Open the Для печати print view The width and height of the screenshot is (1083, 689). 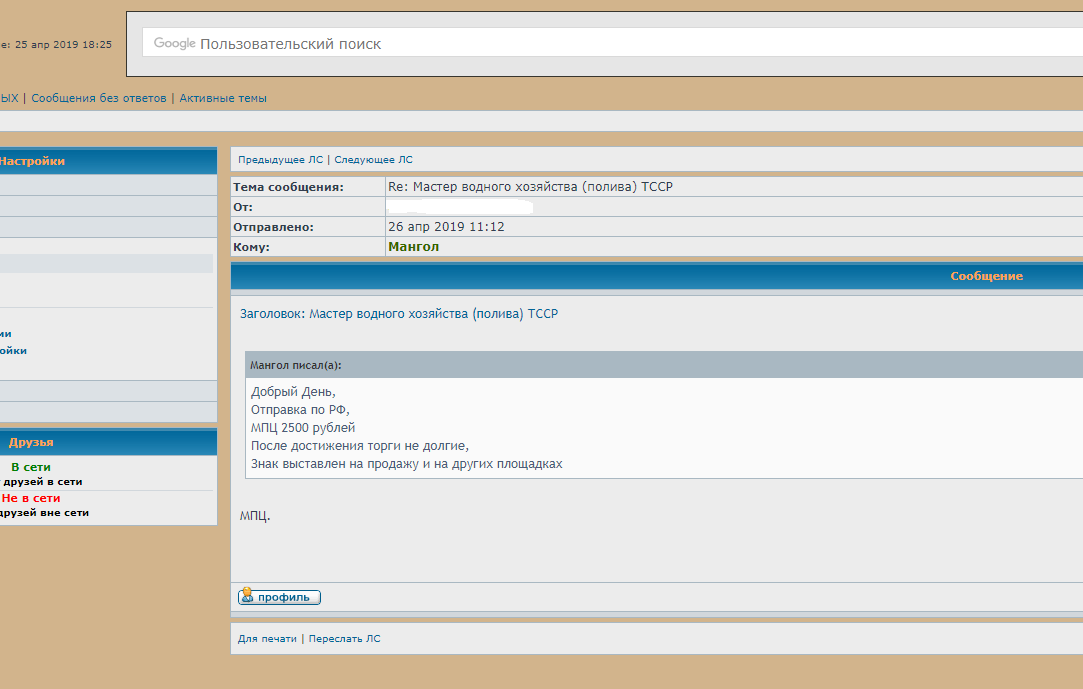coord(267,638)
